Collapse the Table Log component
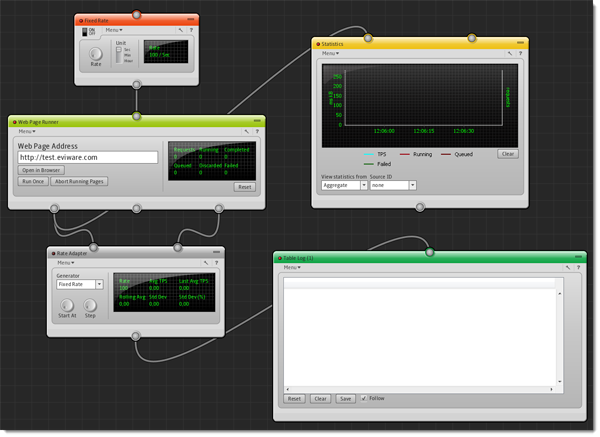The width and height of the screenshot is (600, 437). pos(579,256)
